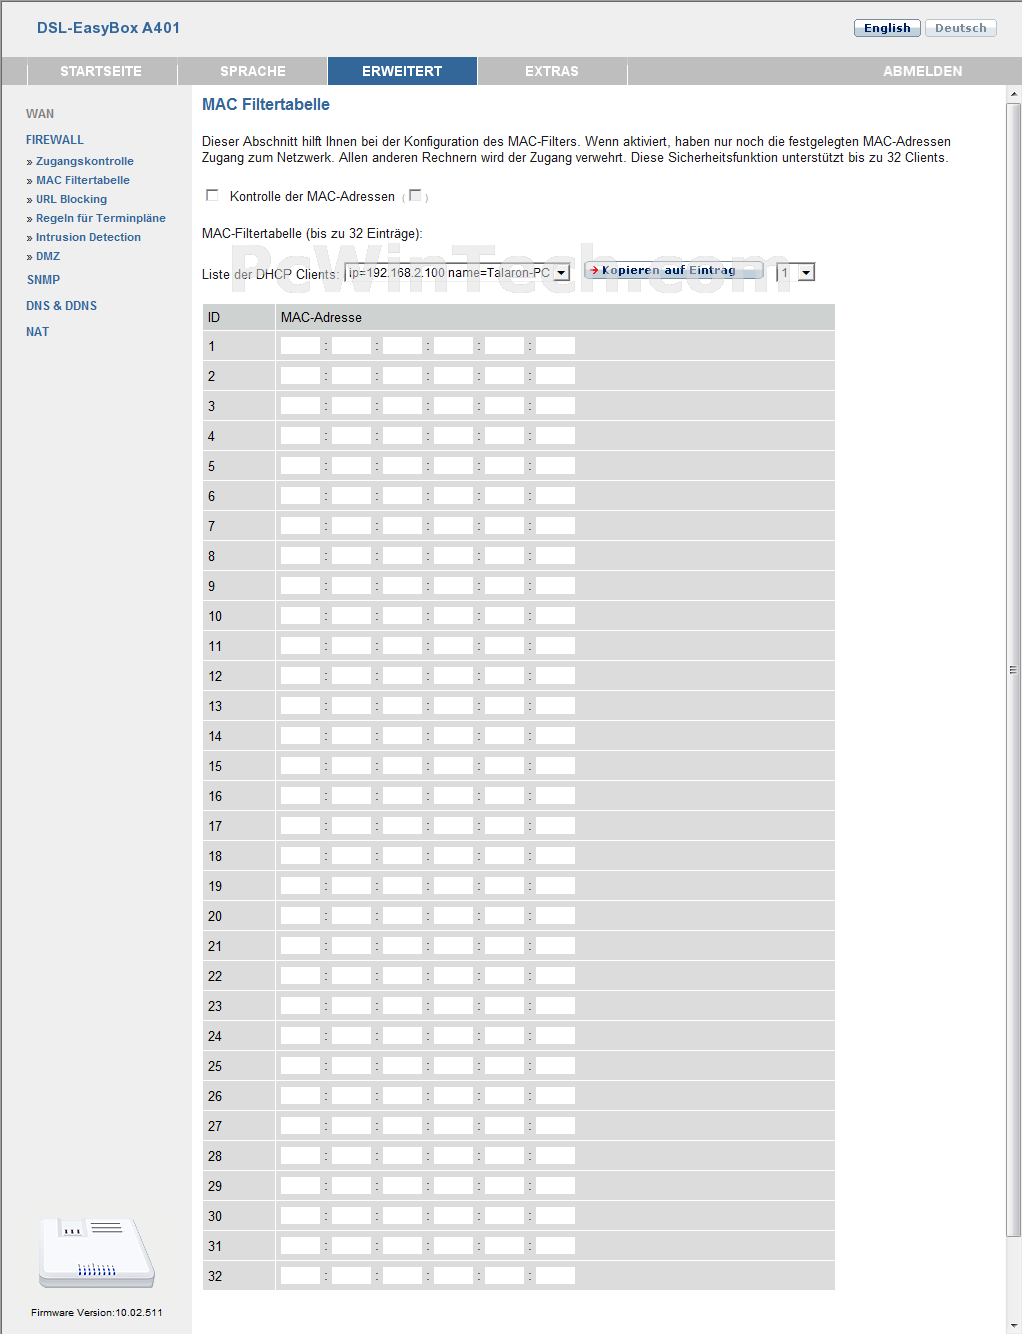Image resolution: width=1022 pixels, height=1334 pixels.
Task: Open the WAN section in sidebar
Action: tap(40, 114)
